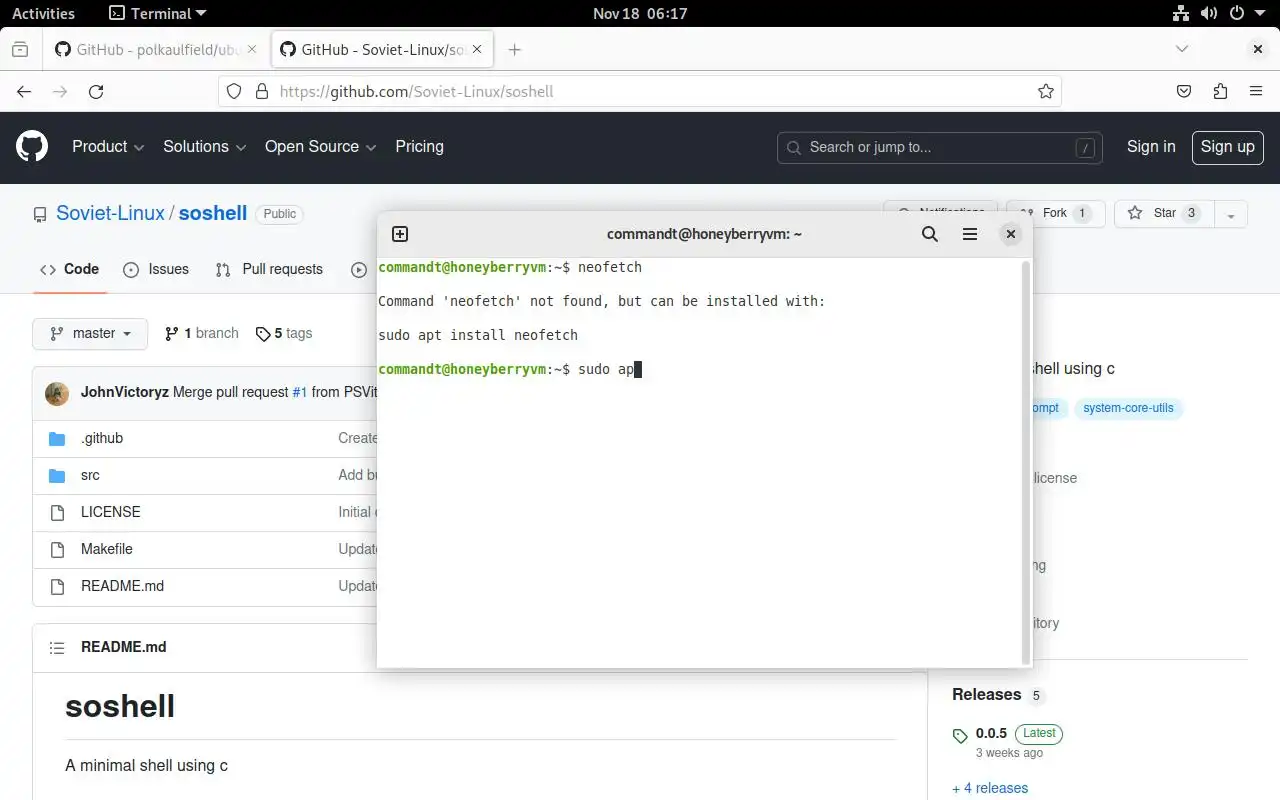
Task: Open the terminal hamburger menu
Action: coord(970,234)
